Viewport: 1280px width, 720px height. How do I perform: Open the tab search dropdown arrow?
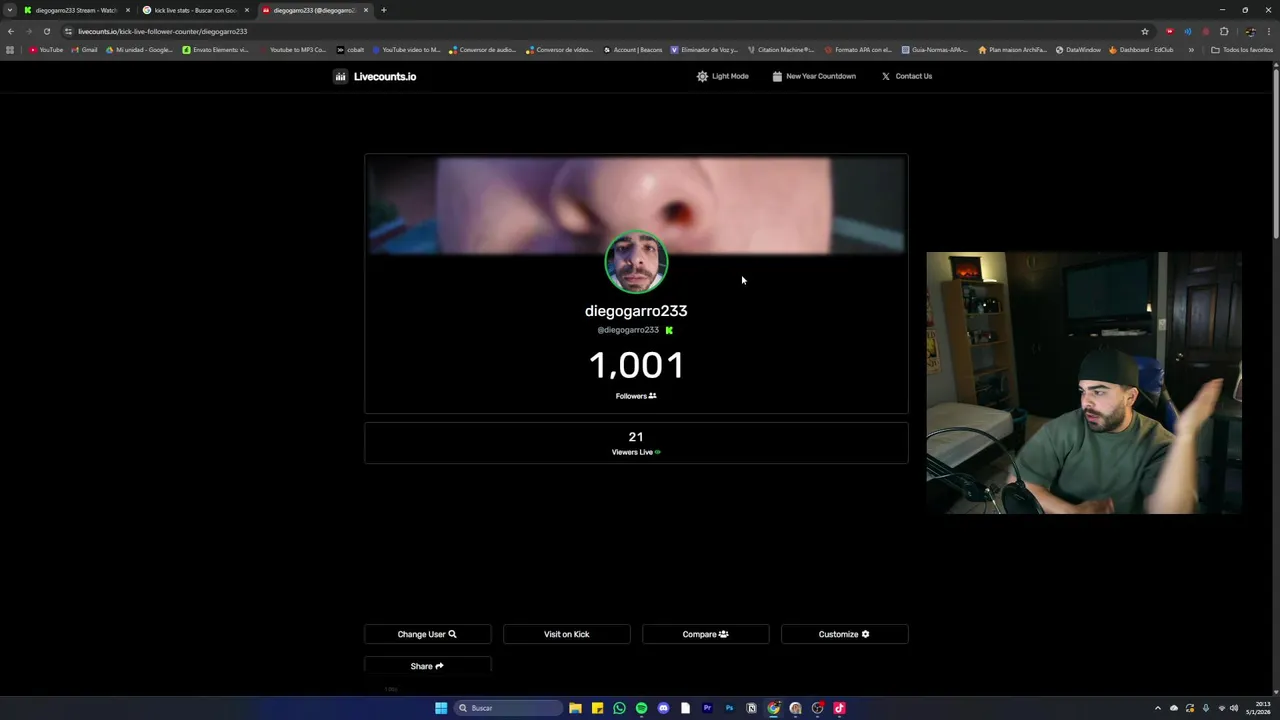coord(10,10)
